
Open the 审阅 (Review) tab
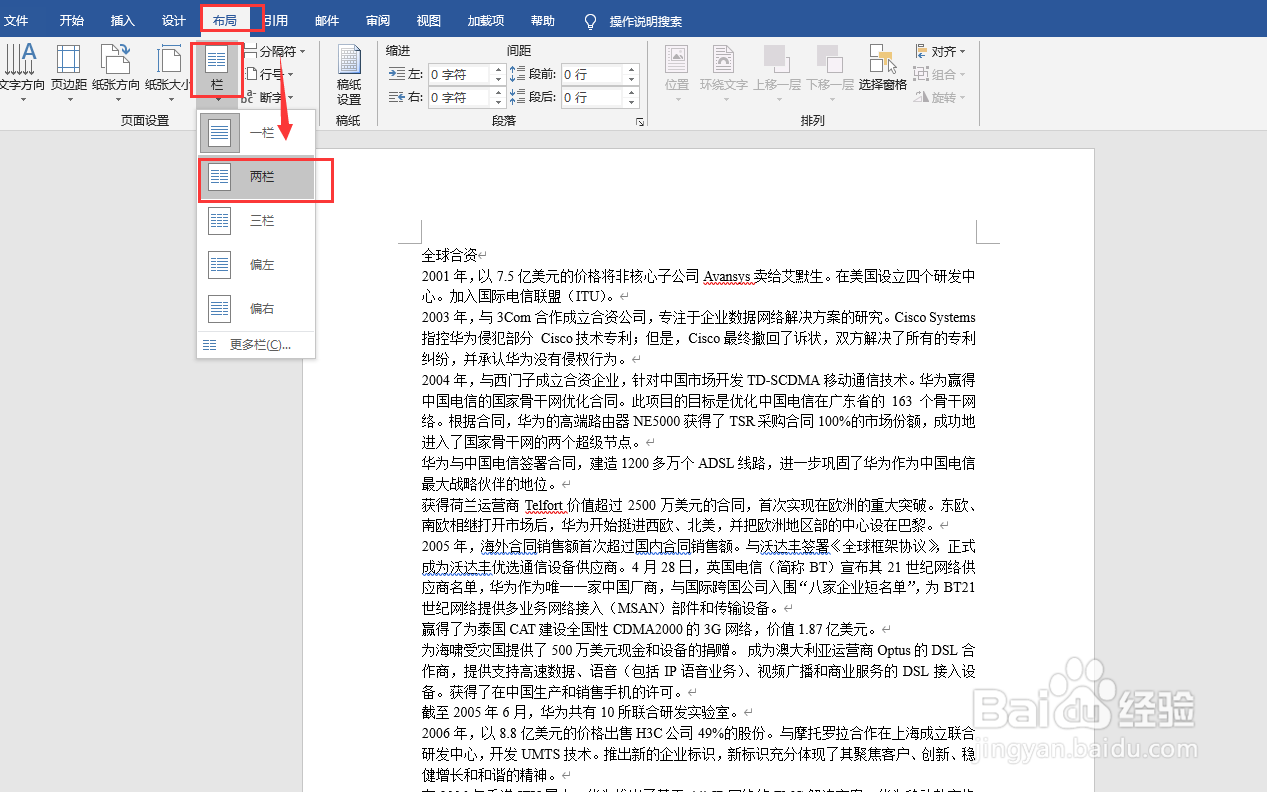coord(378,21)
